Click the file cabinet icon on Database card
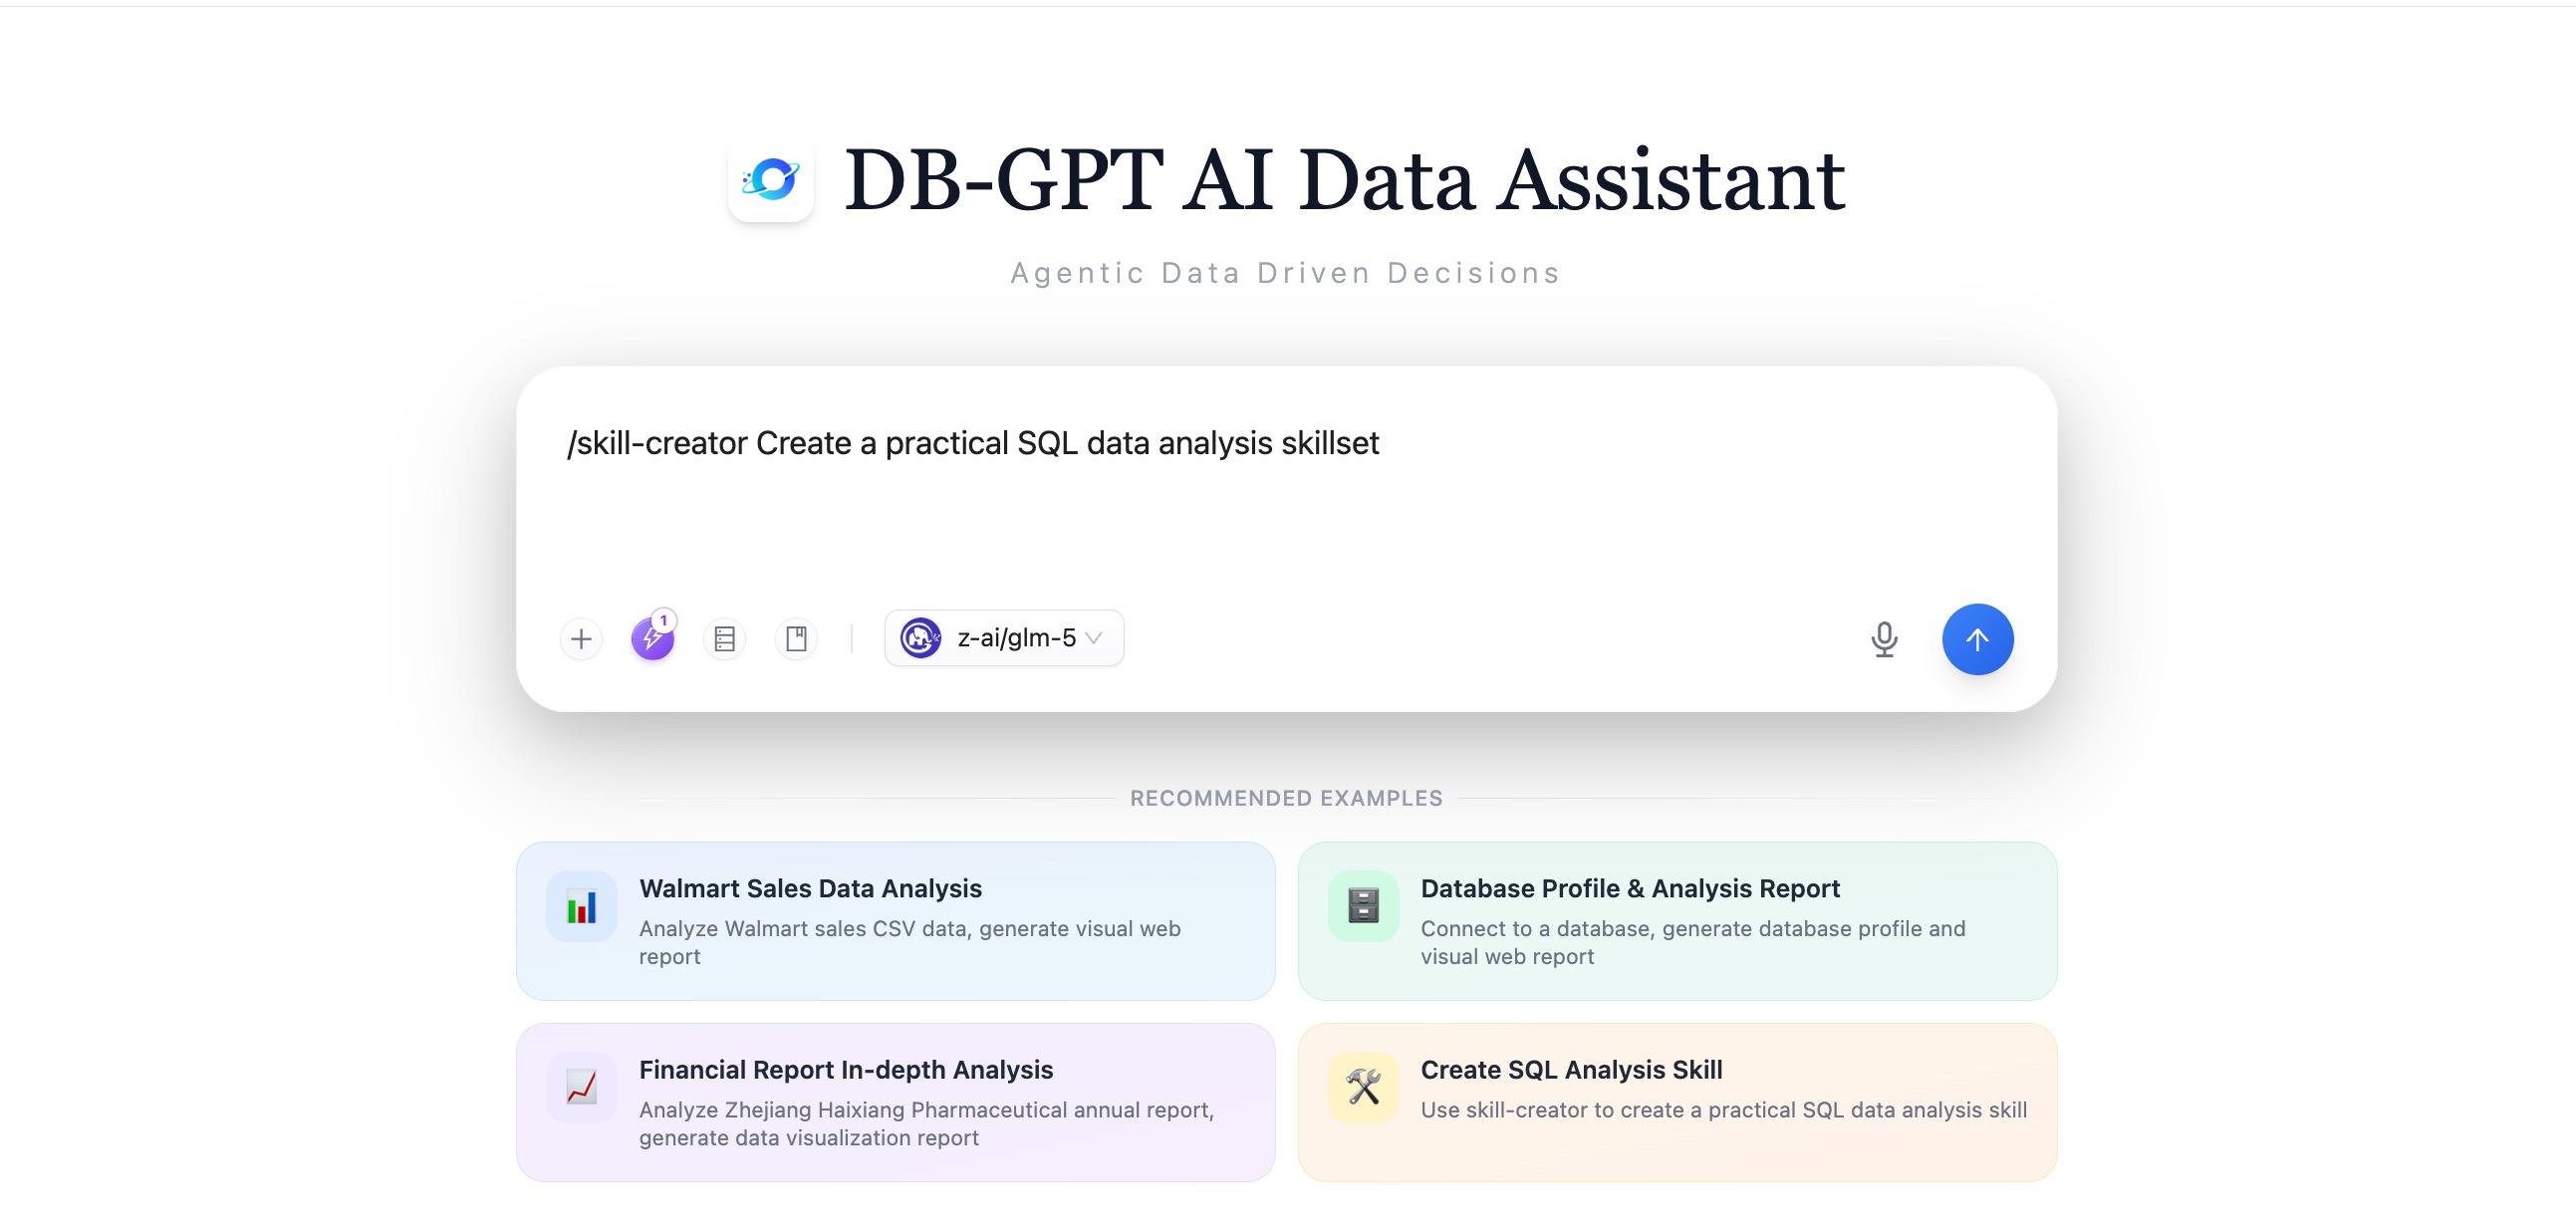Viewport: 2576px width, 1231px height. (x=1363, y=906)
